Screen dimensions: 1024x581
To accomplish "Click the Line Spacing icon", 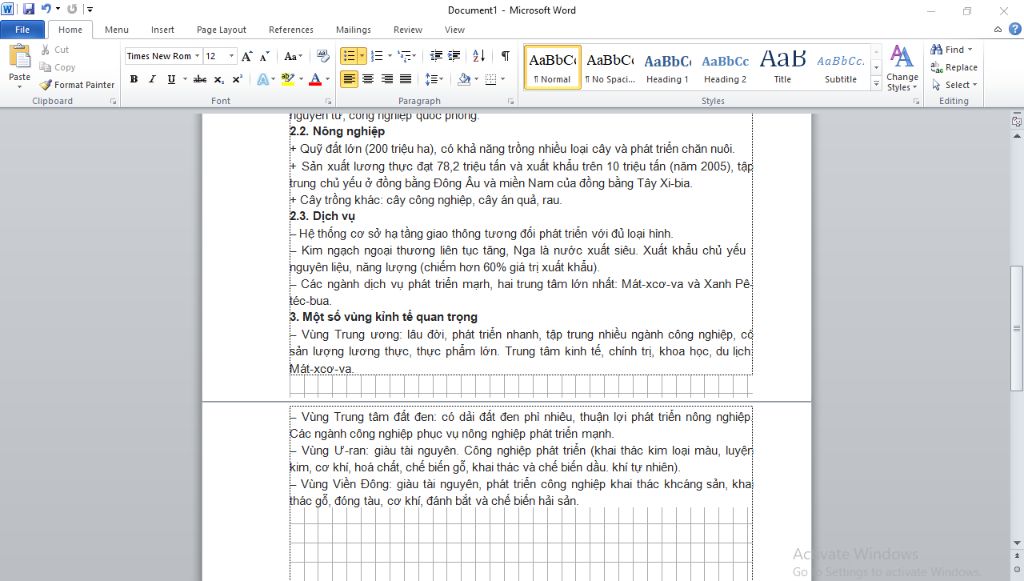I will (x=430, y=79).
